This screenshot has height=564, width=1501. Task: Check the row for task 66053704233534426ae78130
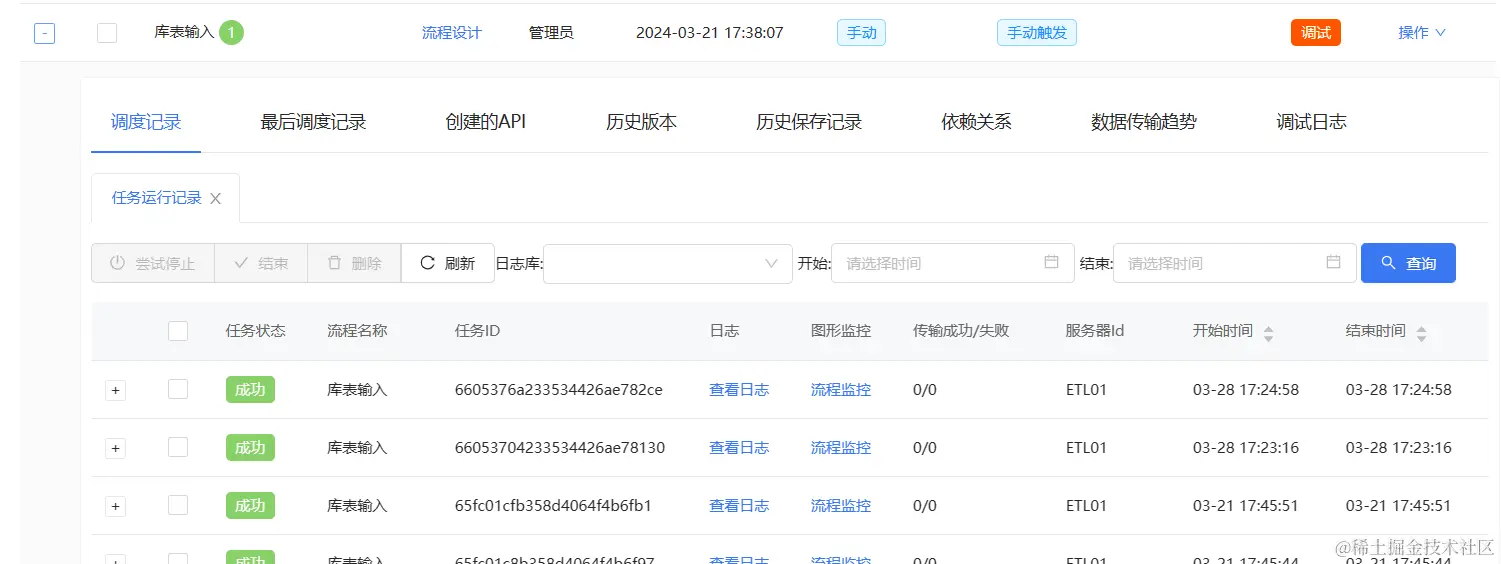coord(178,447)
